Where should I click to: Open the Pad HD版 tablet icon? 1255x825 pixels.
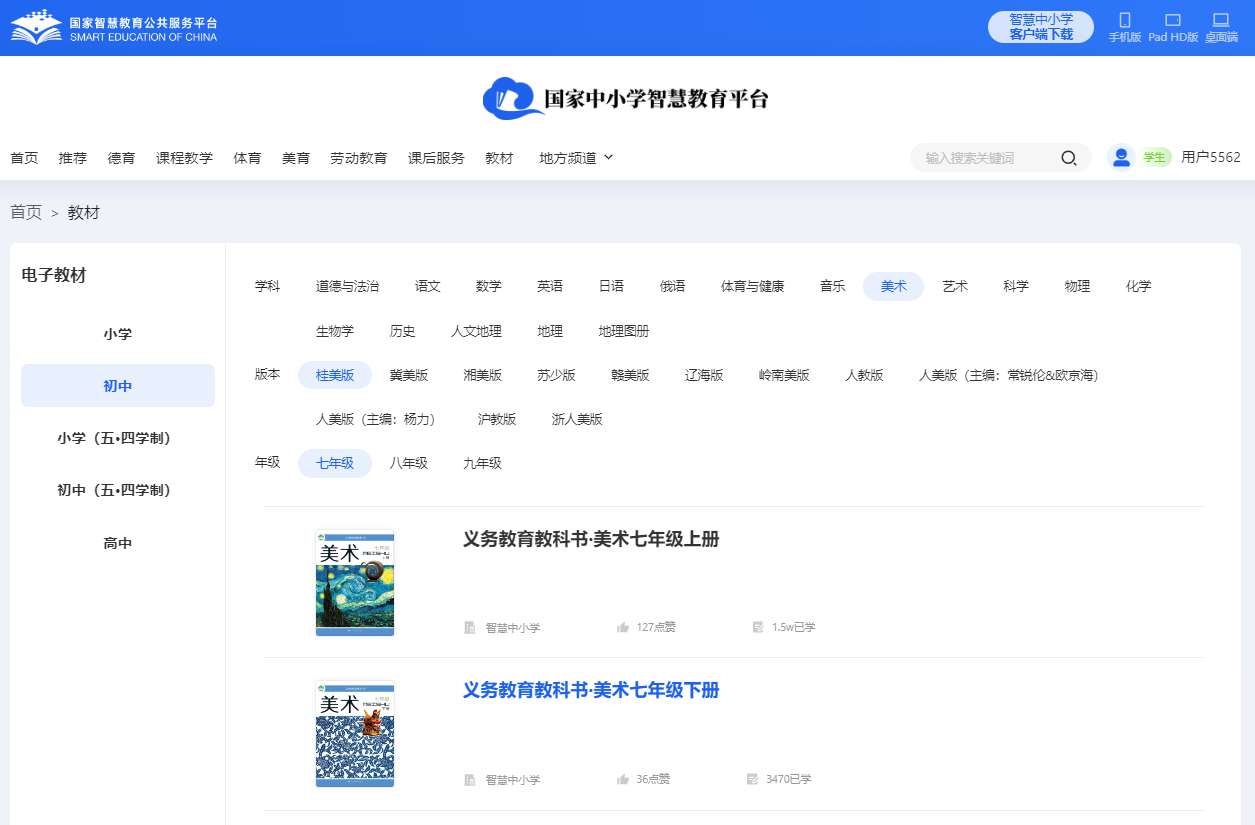click(1173, 20)
